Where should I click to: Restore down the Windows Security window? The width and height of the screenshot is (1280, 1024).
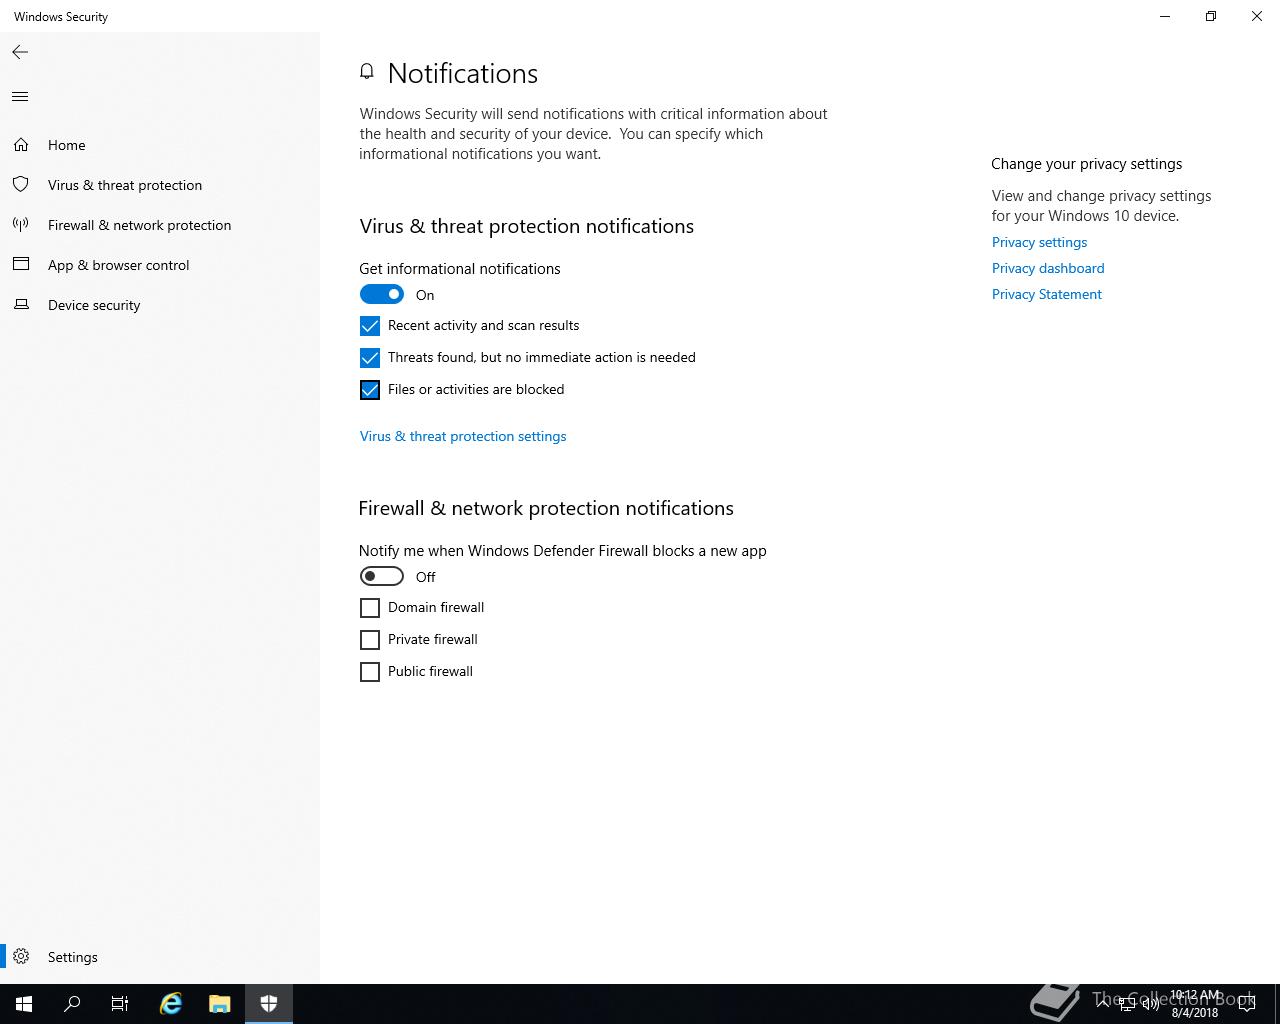[1211, 16]
